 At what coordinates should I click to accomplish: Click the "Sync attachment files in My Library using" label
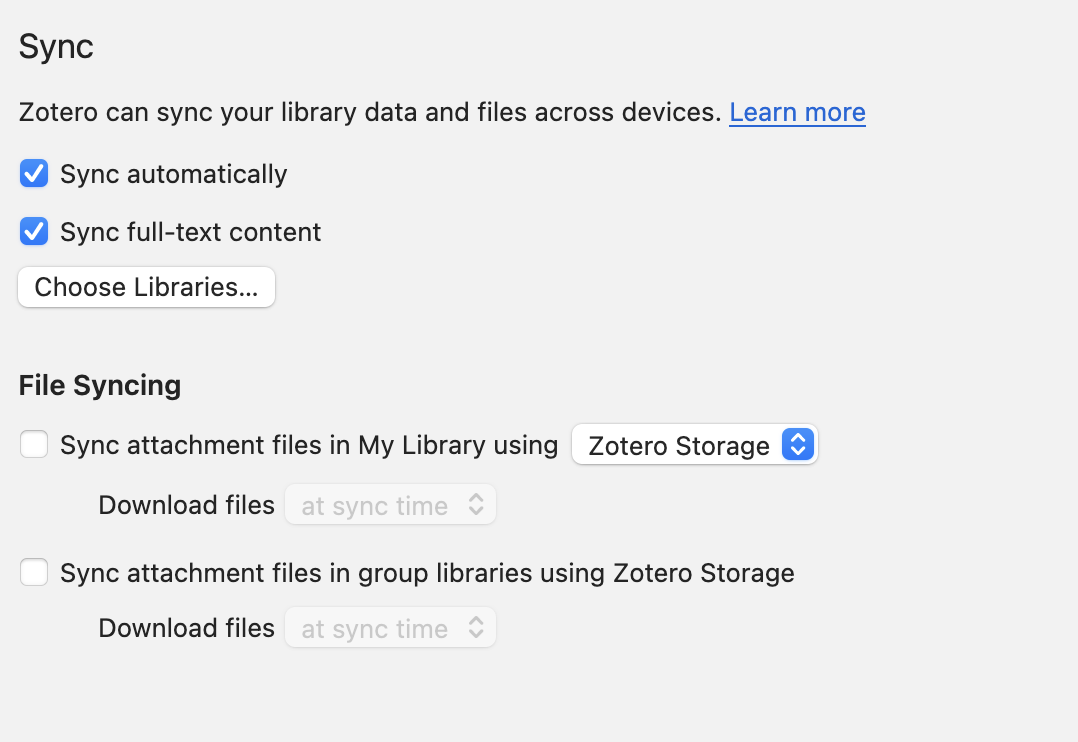coord(309,445)
